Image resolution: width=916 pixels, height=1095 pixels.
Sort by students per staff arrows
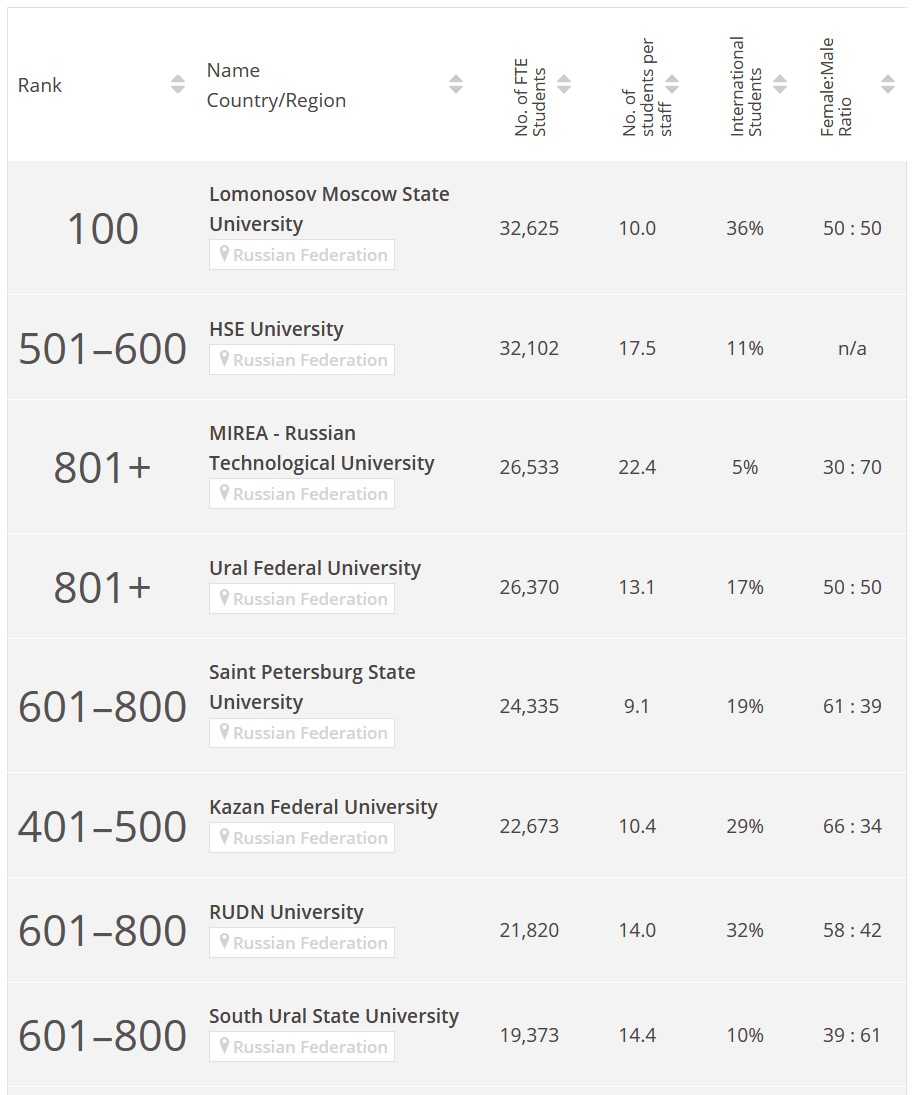(x=672, y=85)
